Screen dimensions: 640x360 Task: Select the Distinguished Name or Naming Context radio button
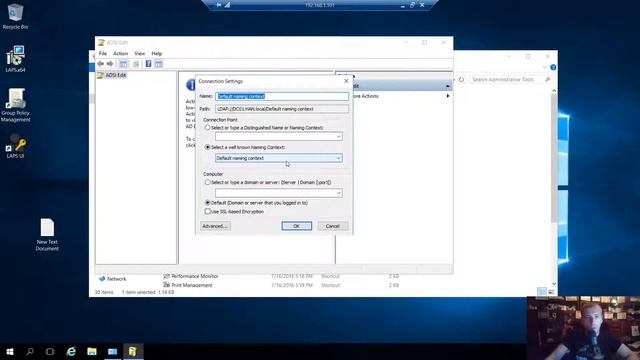tap(207, 128)
